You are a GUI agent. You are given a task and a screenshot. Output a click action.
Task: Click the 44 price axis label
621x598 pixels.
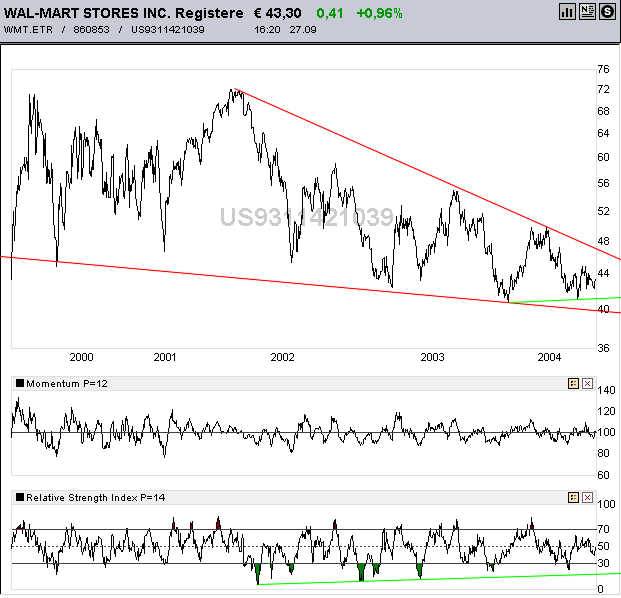pyautogui.click(x=603, y=273)
